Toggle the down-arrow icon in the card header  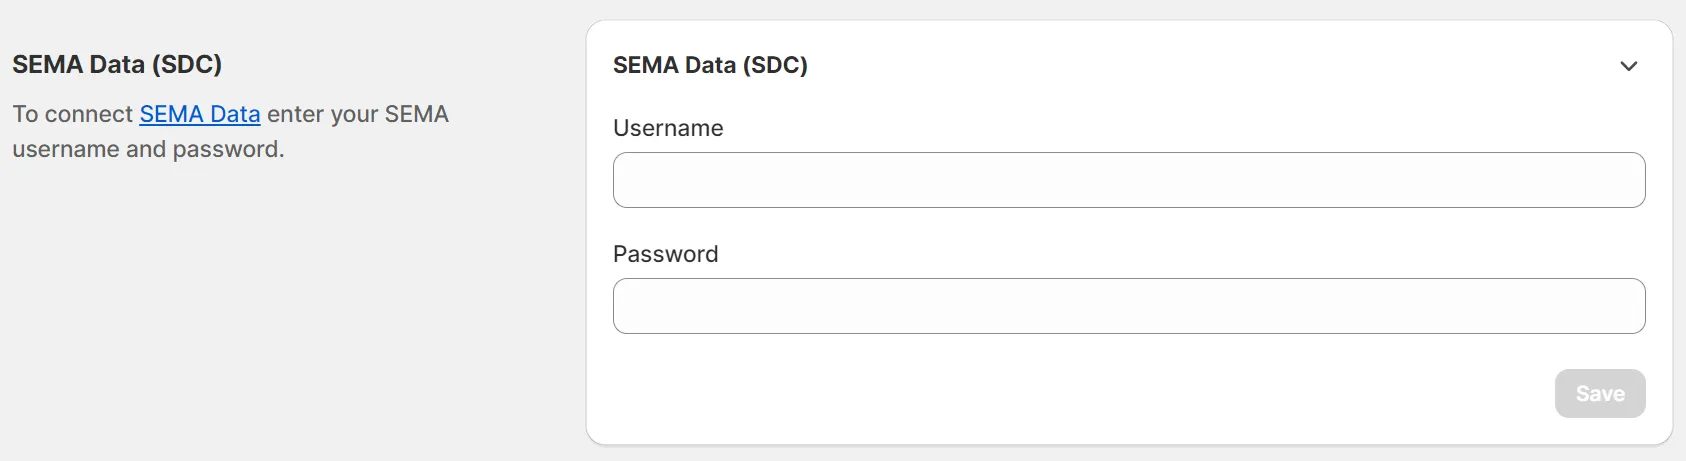[x=1628, y=66]
